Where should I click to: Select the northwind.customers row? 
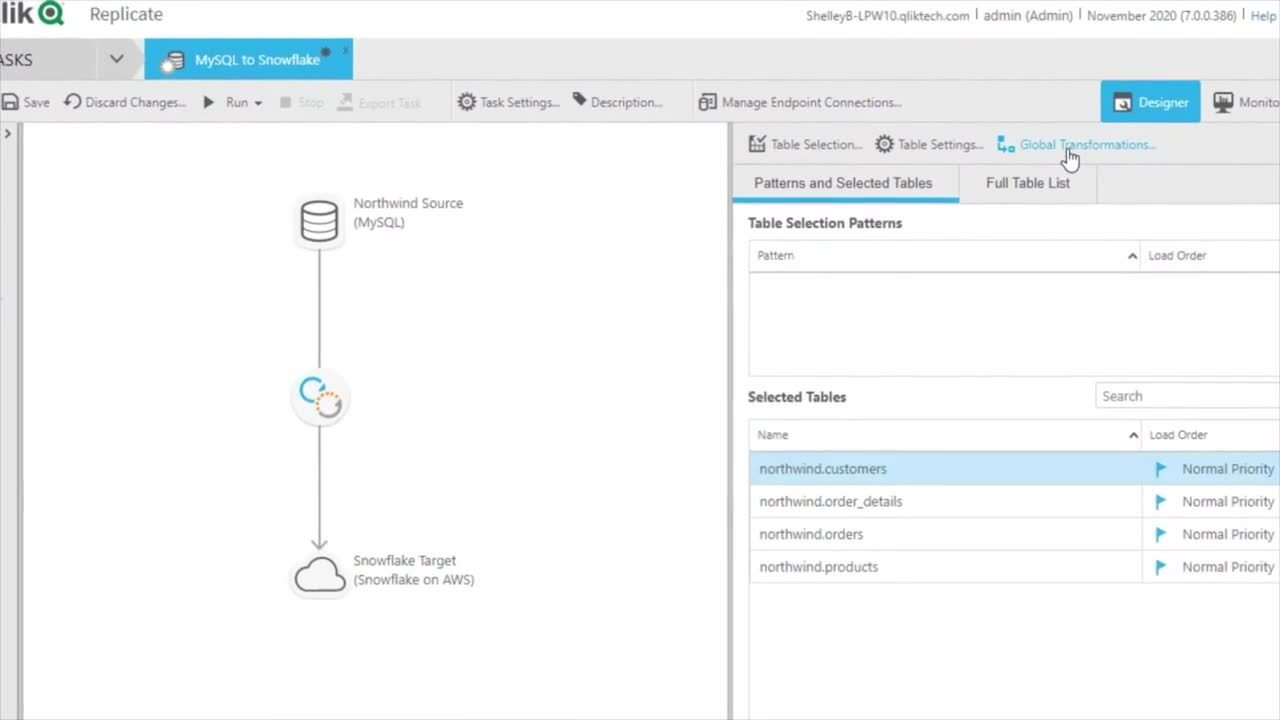point(1014,468)
